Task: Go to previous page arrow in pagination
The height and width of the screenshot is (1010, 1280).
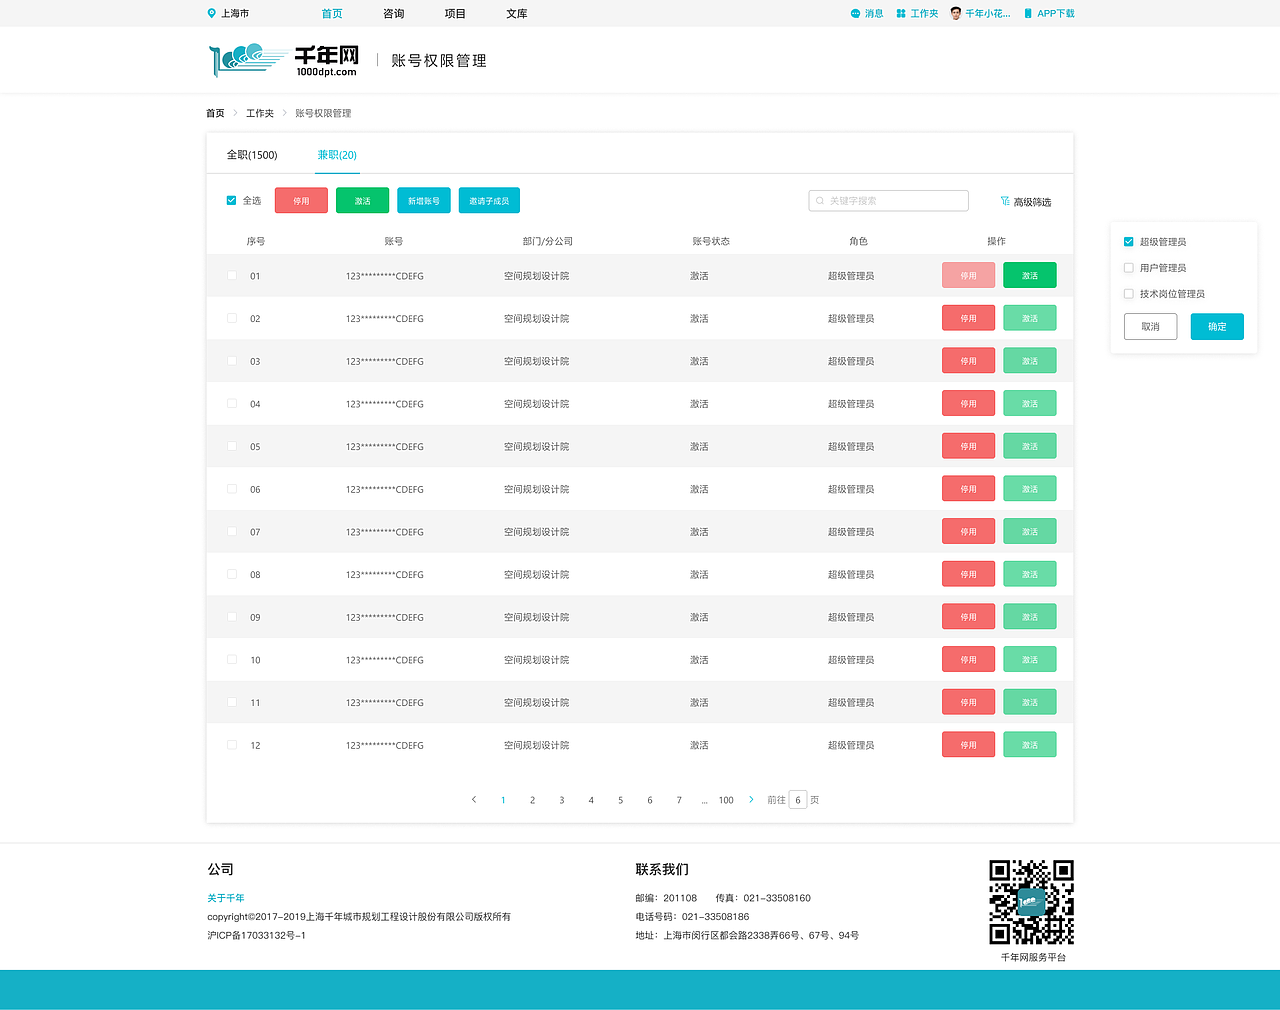Action: pos(474,800)
